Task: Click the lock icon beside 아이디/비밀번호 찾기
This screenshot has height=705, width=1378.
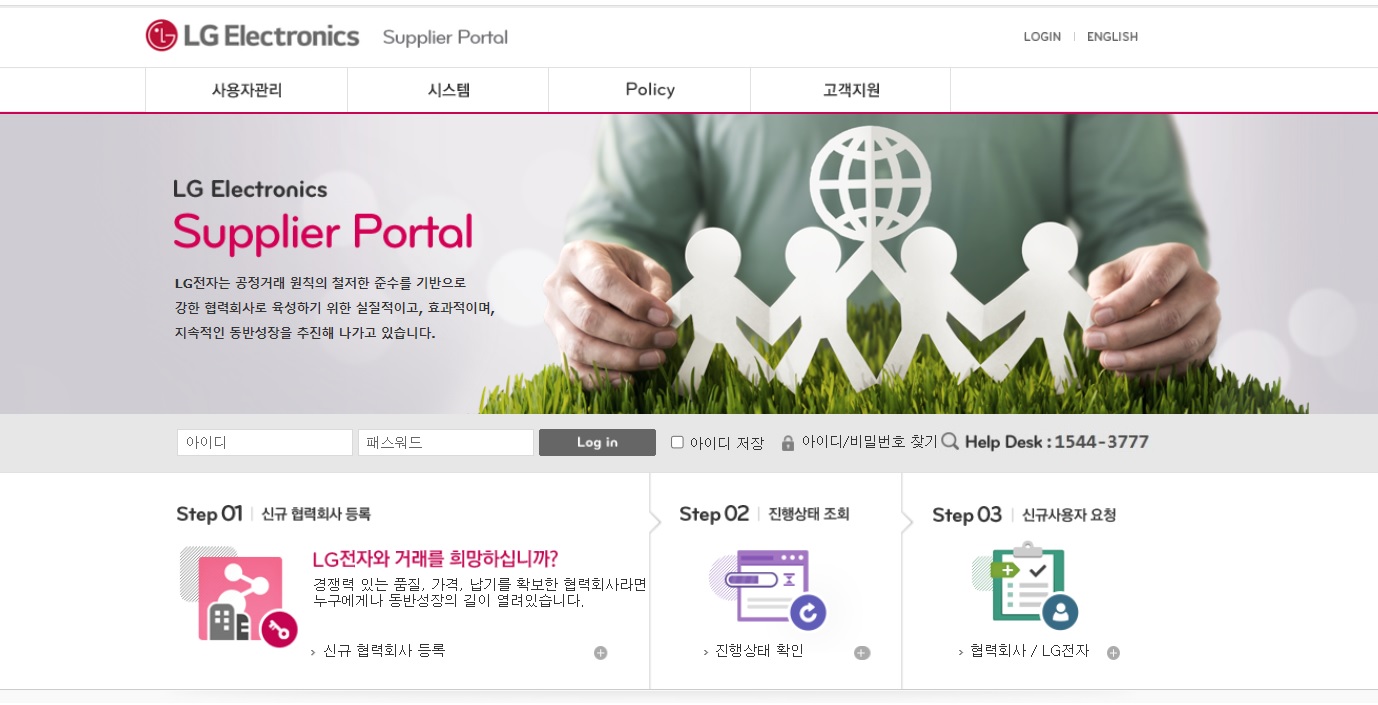Action: (x=788, y=443)
